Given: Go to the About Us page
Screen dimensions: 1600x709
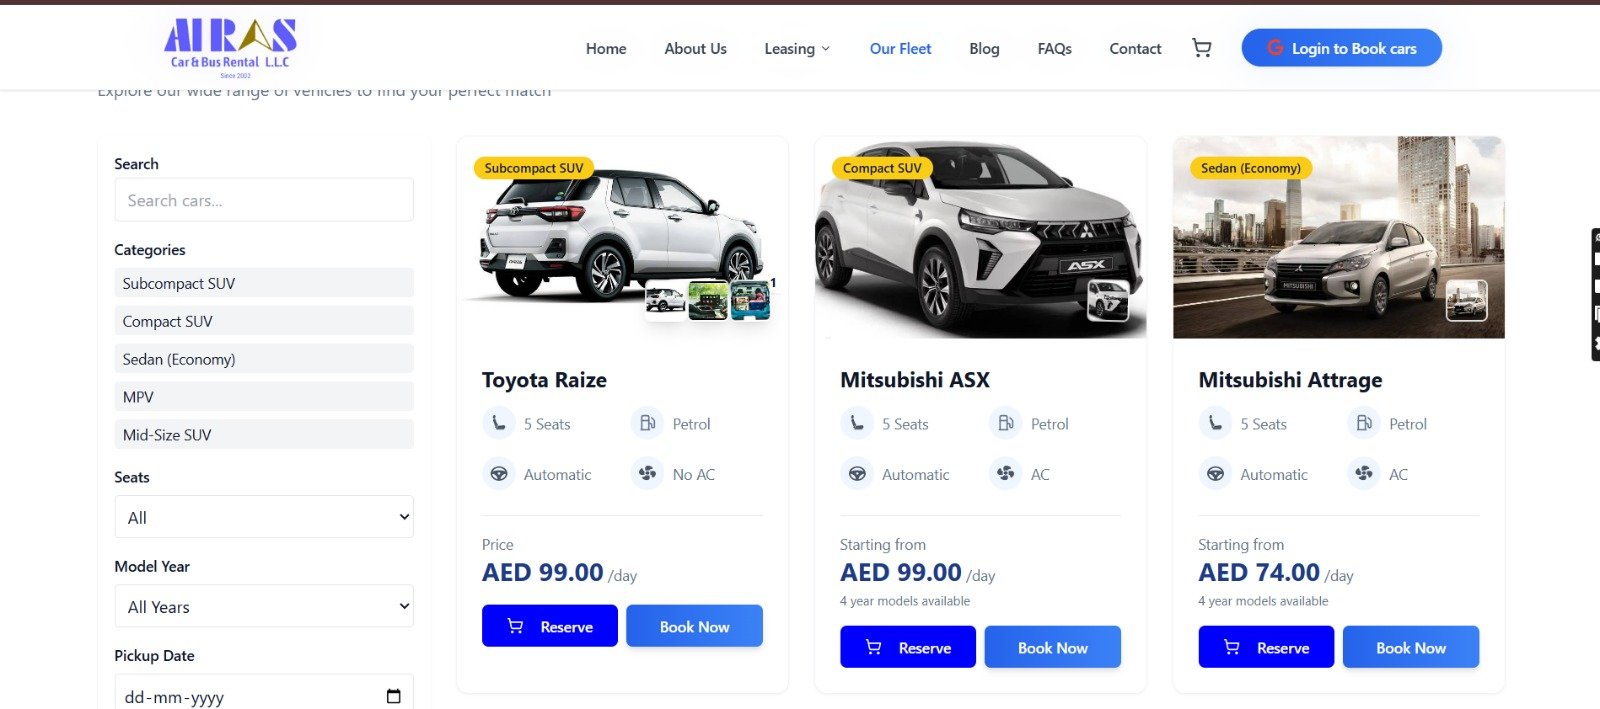Looking at the screenshot, I should [x=695, y=48].
